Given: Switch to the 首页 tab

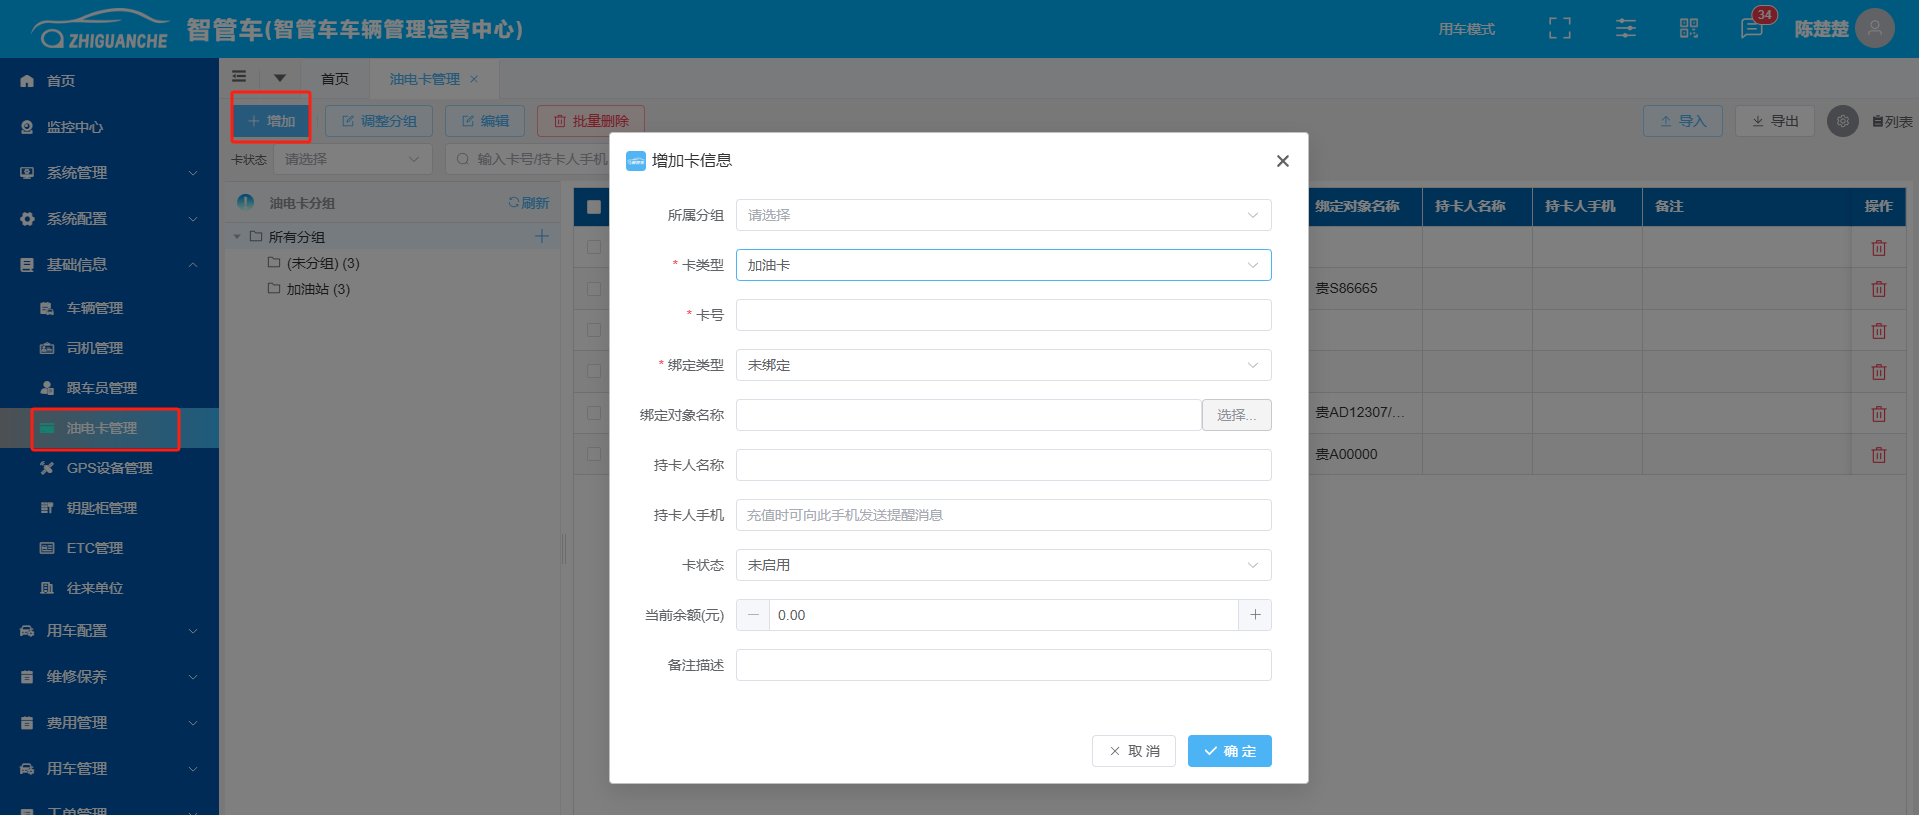Looking at the screenshot, I should point(335,79).
